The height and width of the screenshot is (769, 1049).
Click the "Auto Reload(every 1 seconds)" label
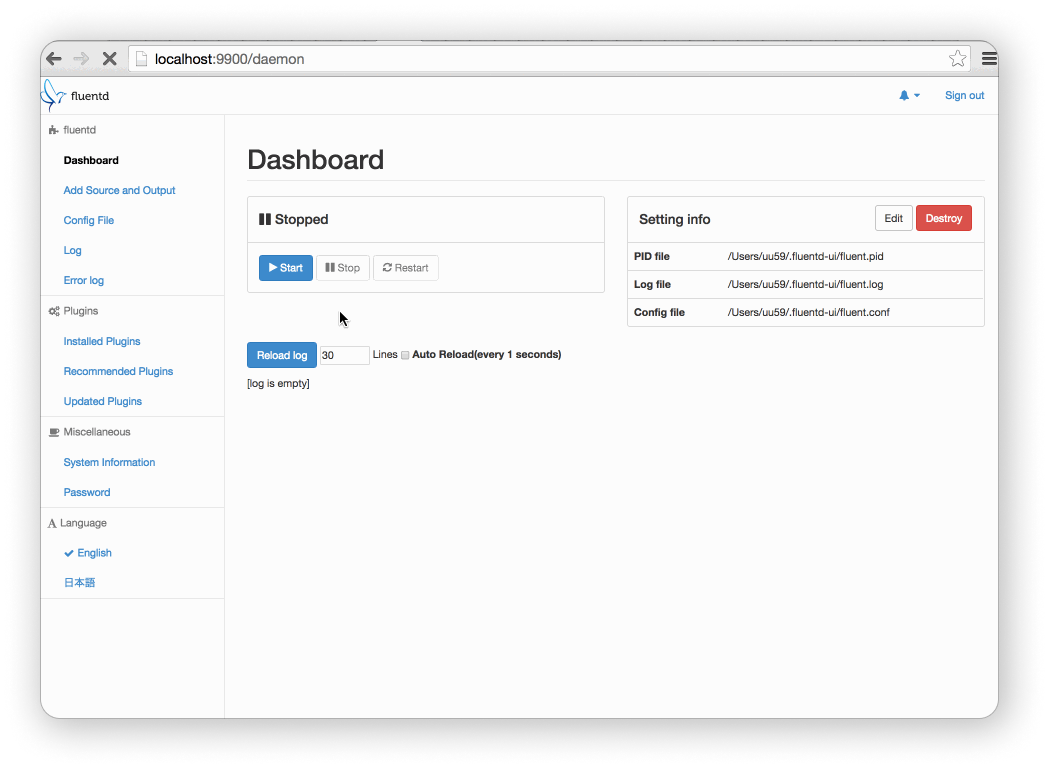486,355
